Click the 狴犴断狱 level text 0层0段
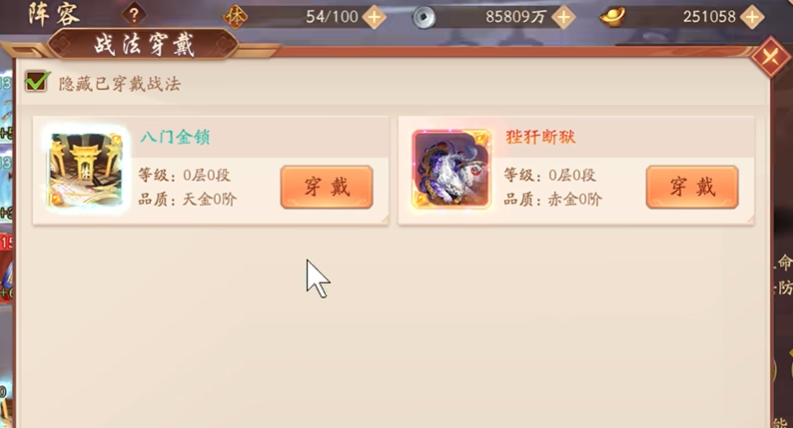 [x=572, y=176]
